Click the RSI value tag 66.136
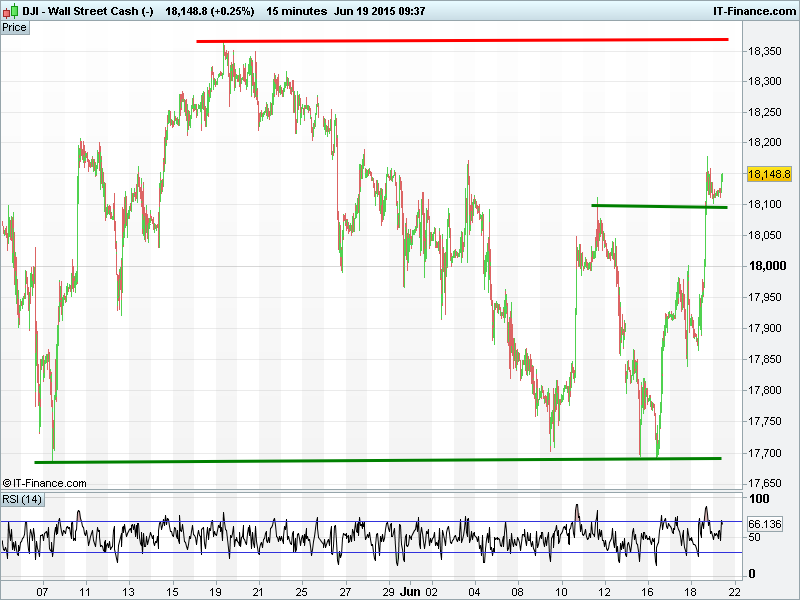The width and height of the screenshot is (800, 600). point(764,524)
